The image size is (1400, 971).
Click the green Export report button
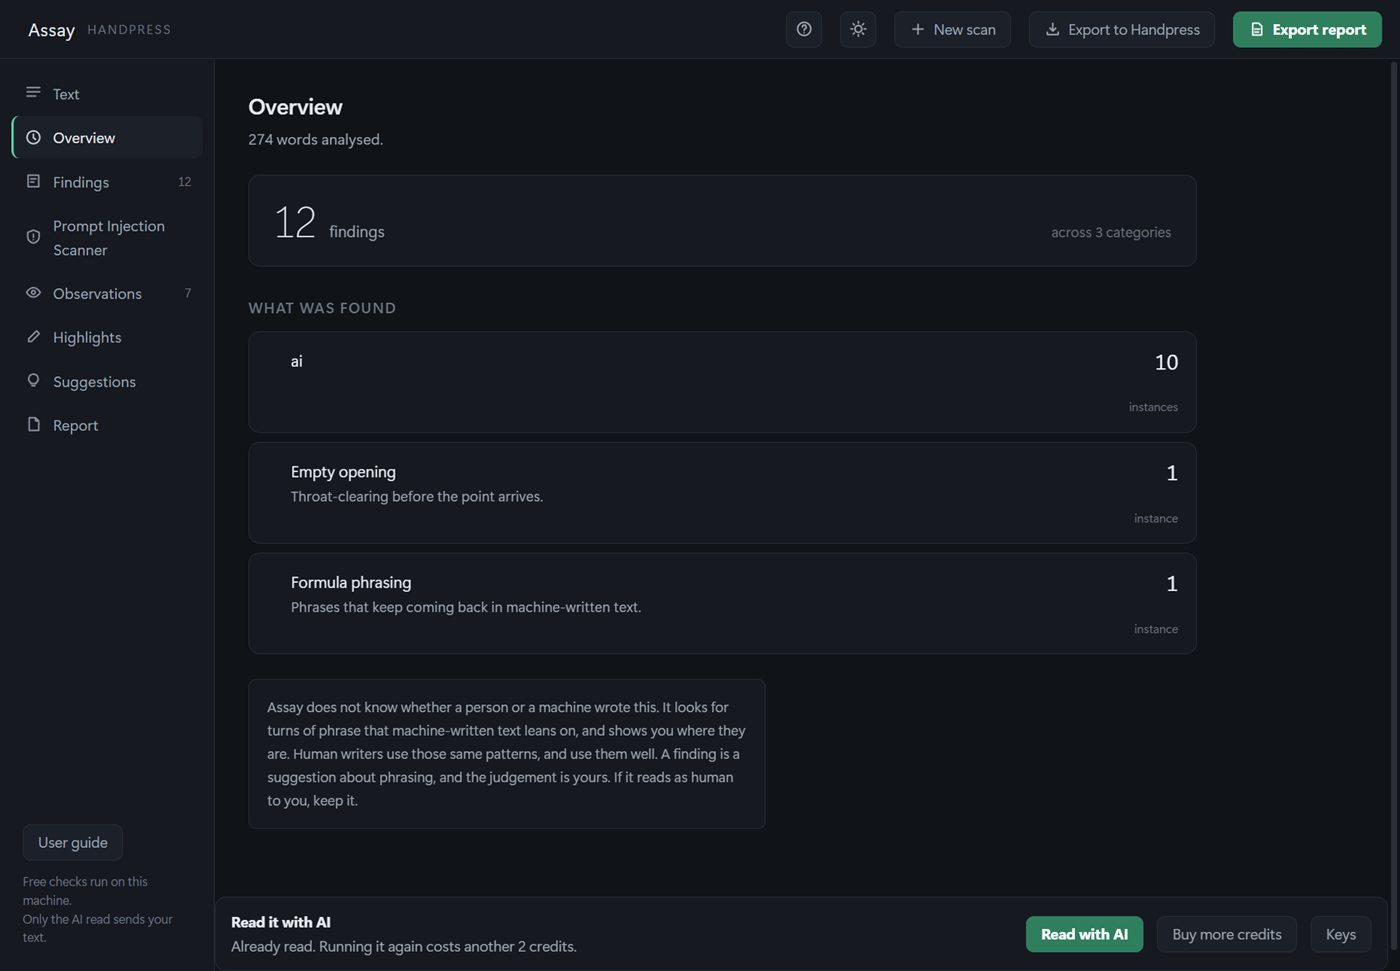[x=1307, y=30]
